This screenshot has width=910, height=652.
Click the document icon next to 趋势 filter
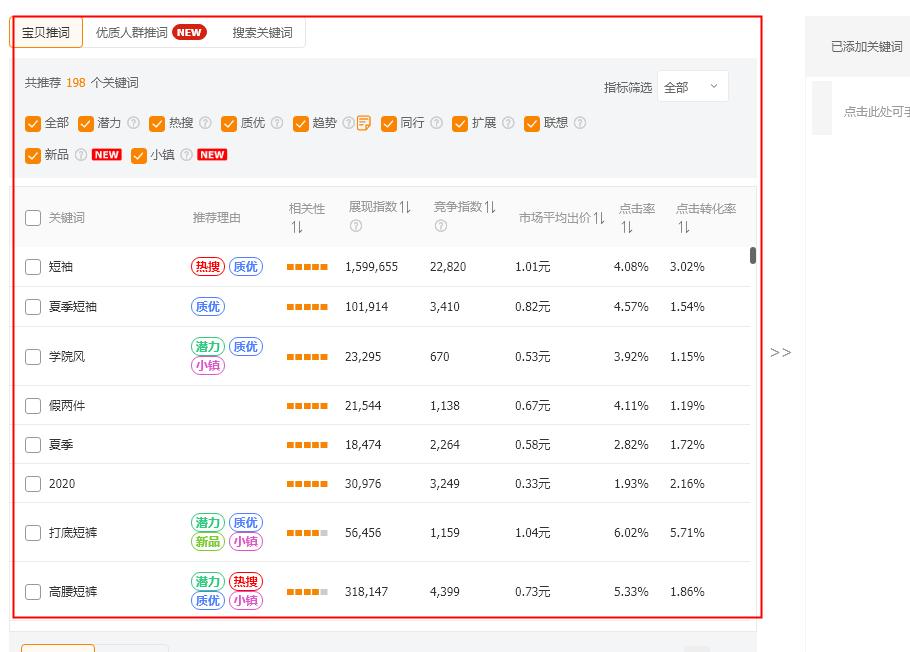click(364, 123)
